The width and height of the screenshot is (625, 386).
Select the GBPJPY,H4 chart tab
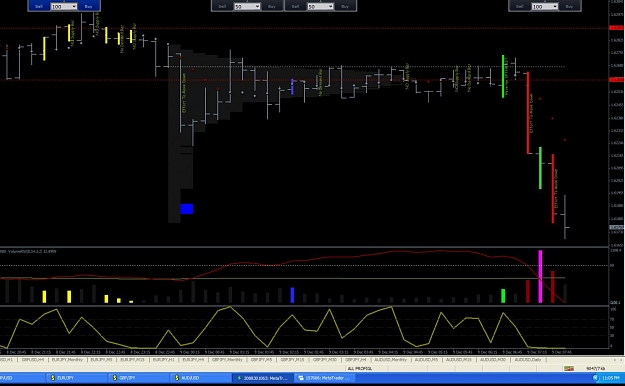pyautogui.click(x=356, y=359)
